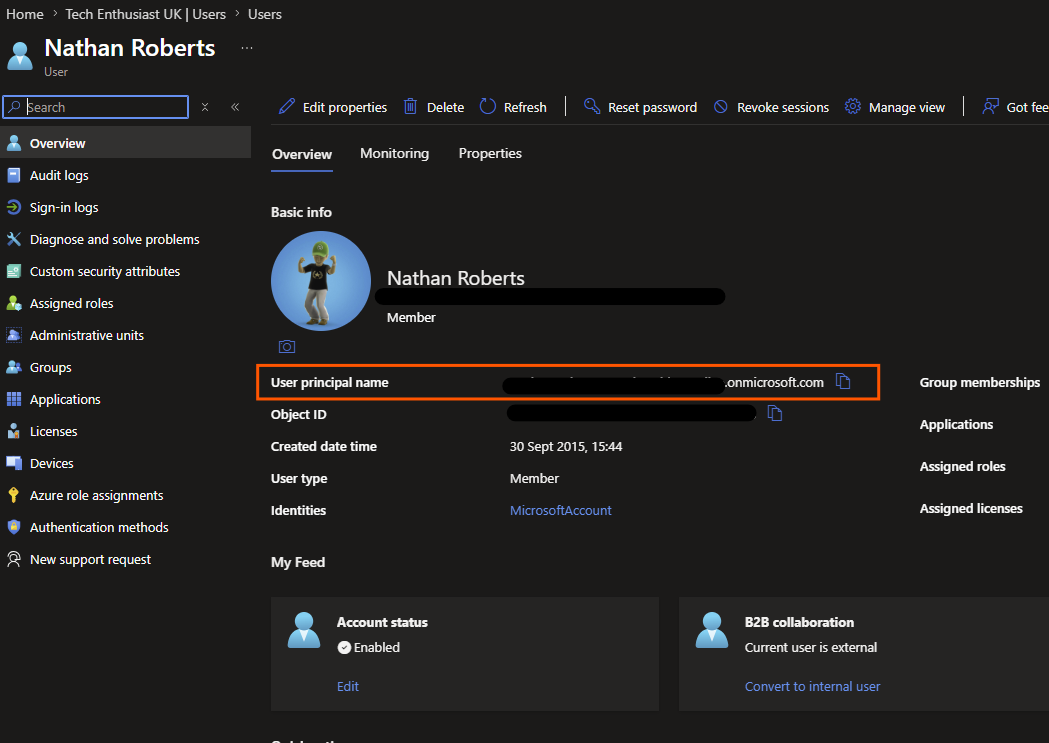Click the Authentication methods shield icon

pos(13,527)
